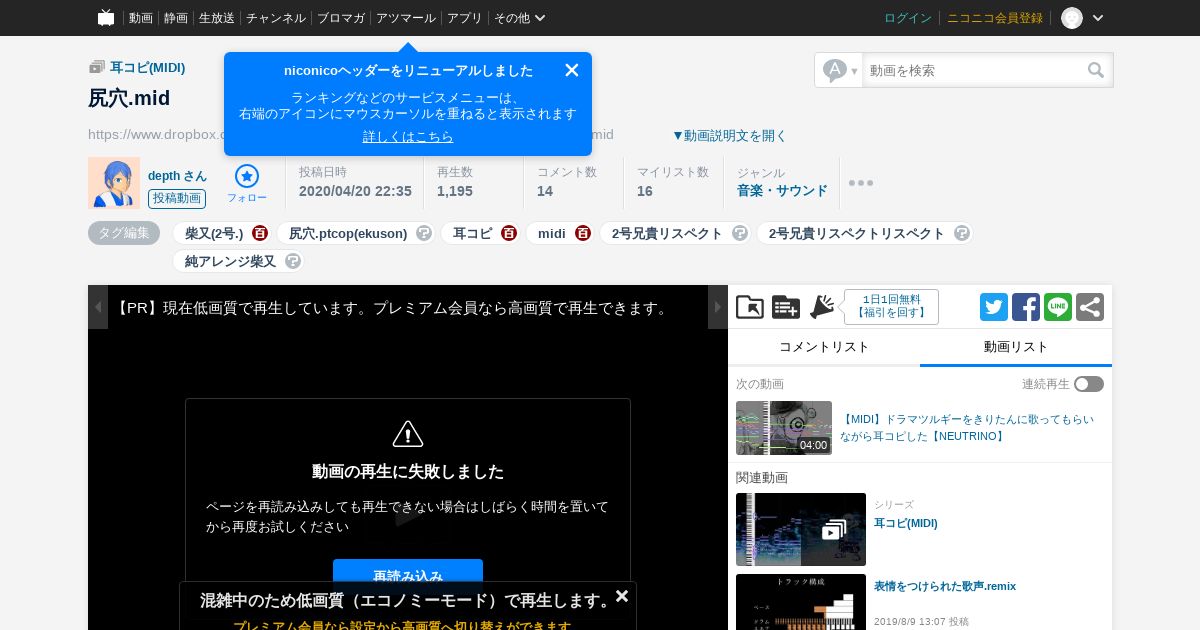Switch to the コメントリスト tab
This screenshot has width=1200, height=630.
pos(824,347)
